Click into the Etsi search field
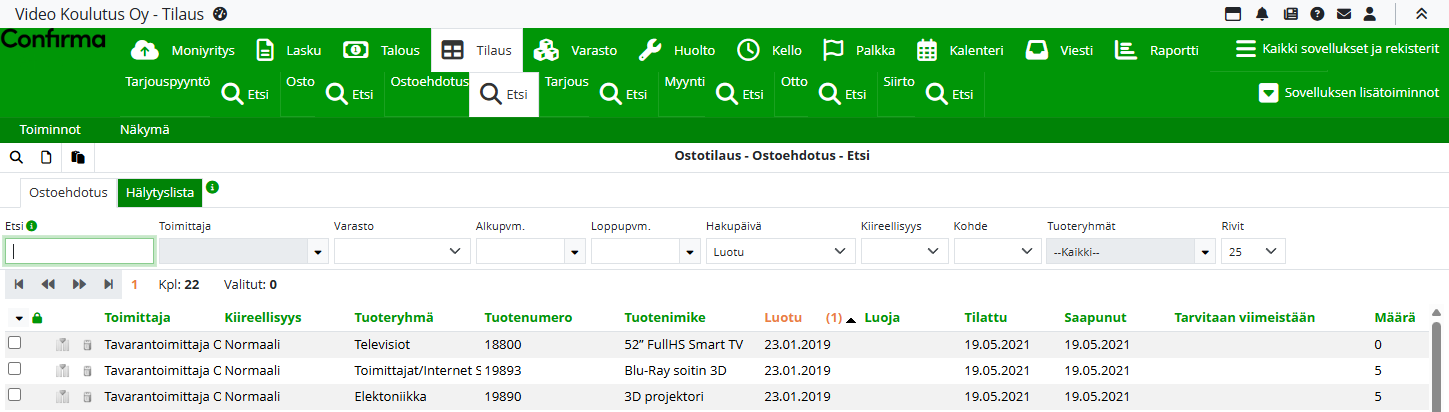 click(x=80, y=252)
